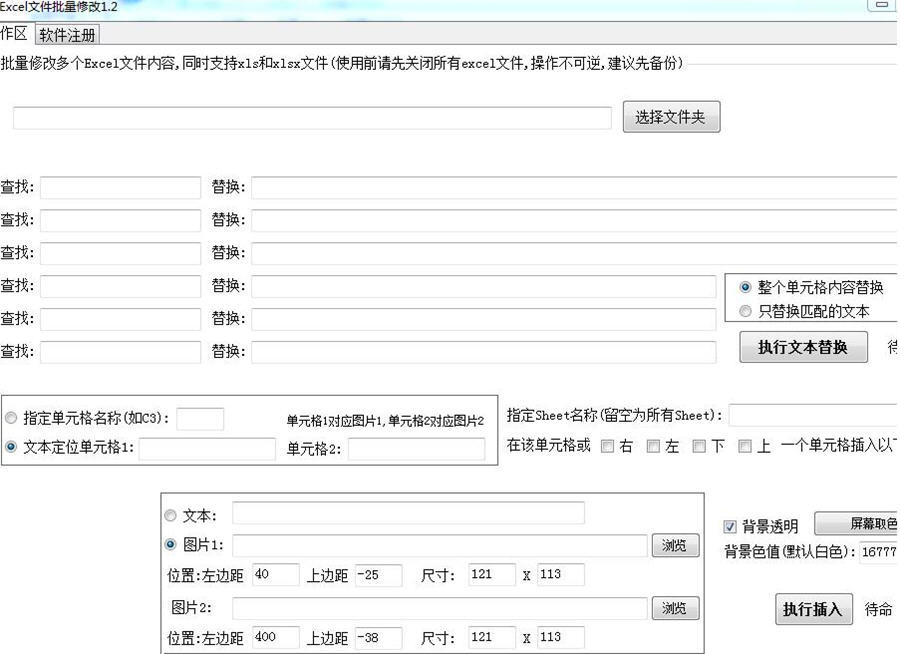Click the fourth 查找 input field
Screen dimensions: 900x654
coord(121,287)
